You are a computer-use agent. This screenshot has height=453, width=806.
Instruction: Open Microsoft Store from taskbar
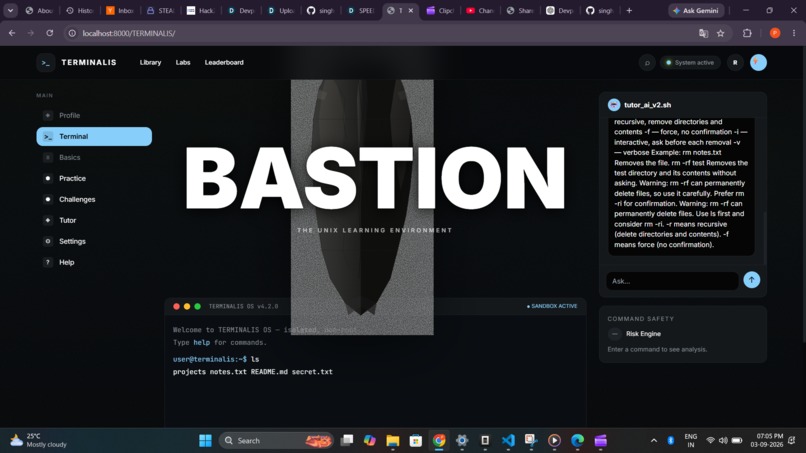pos(415,441)
